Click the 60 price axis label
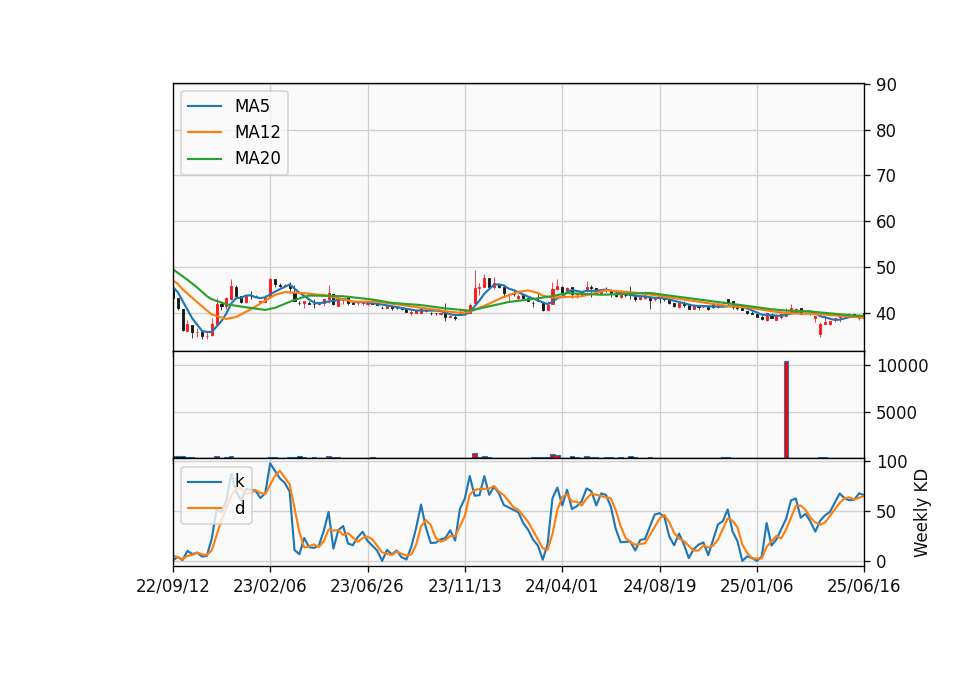 tap(886, 222)
